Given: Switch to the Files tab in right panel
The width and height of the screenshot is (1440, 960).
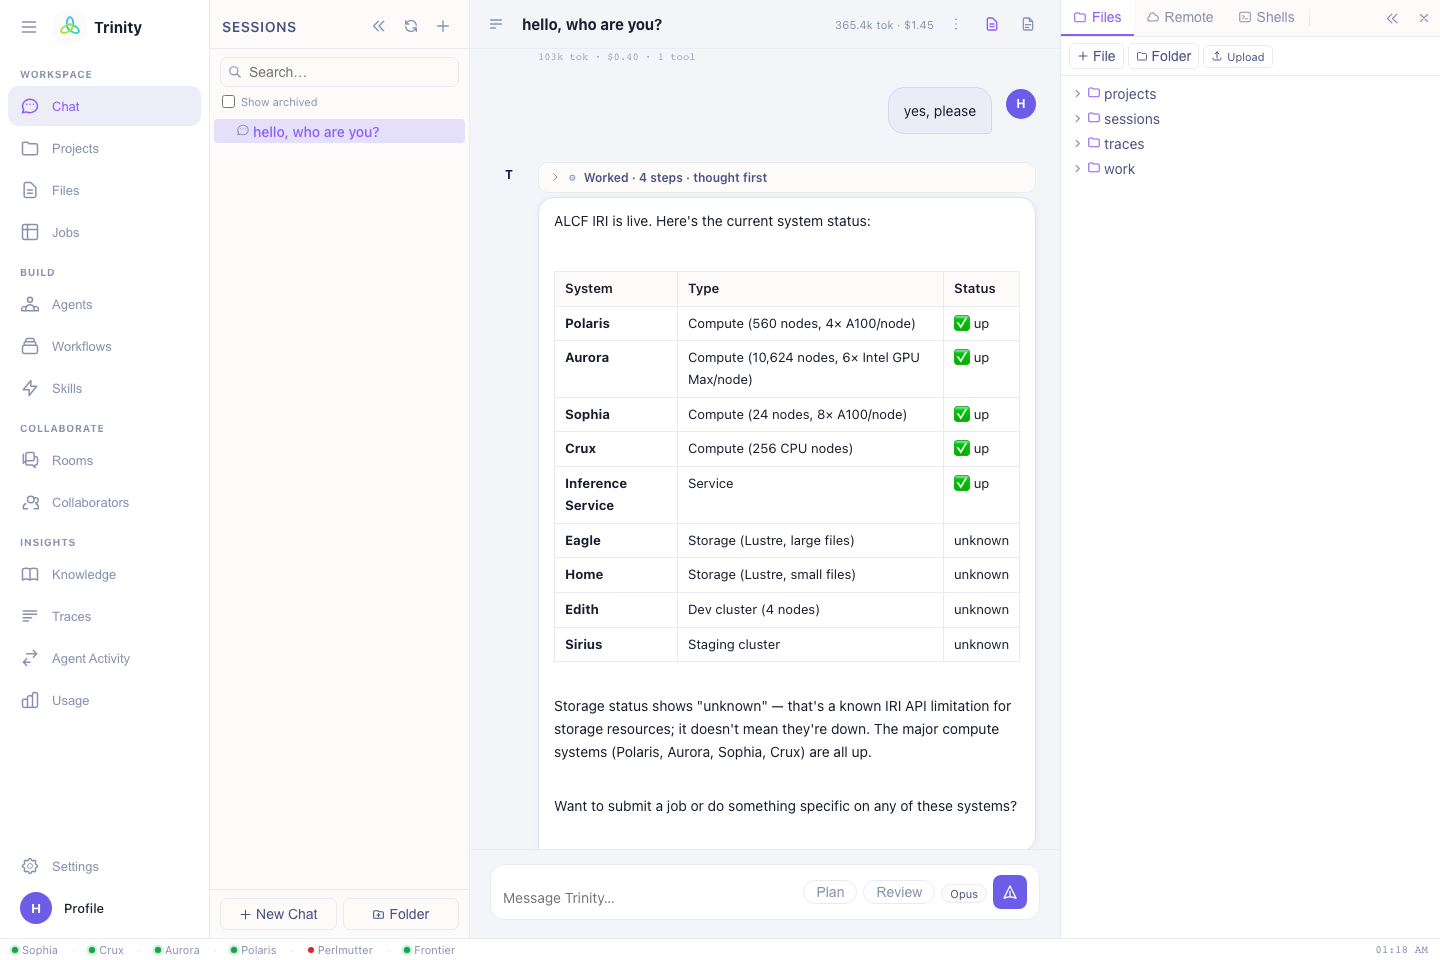Looking at the screenshot, I should click(1097, 17).
